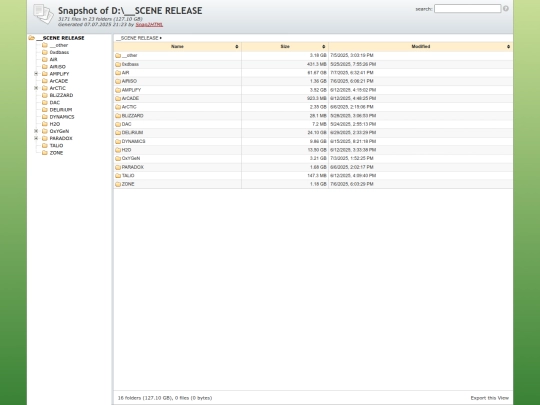Click the snapshot documents logo icon

(43, 14)
